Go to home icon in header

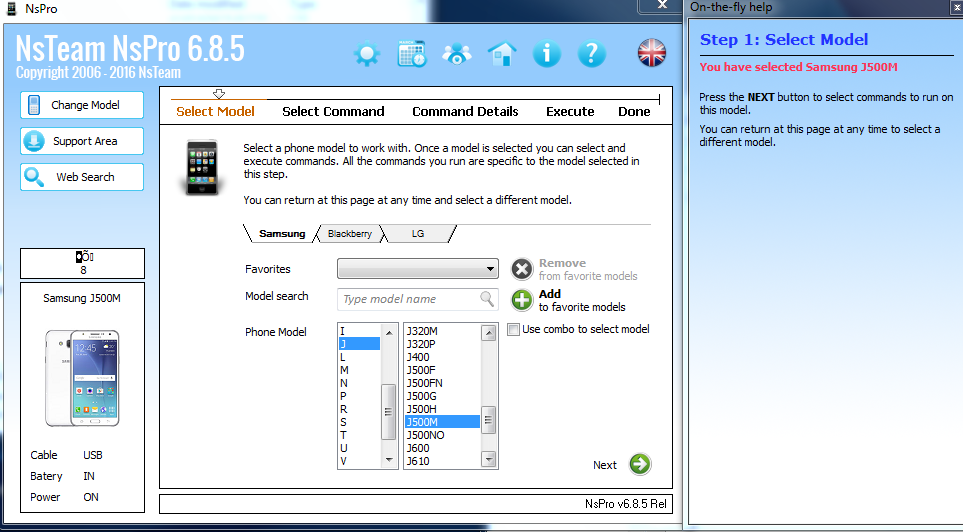click(x=502, y=54)
